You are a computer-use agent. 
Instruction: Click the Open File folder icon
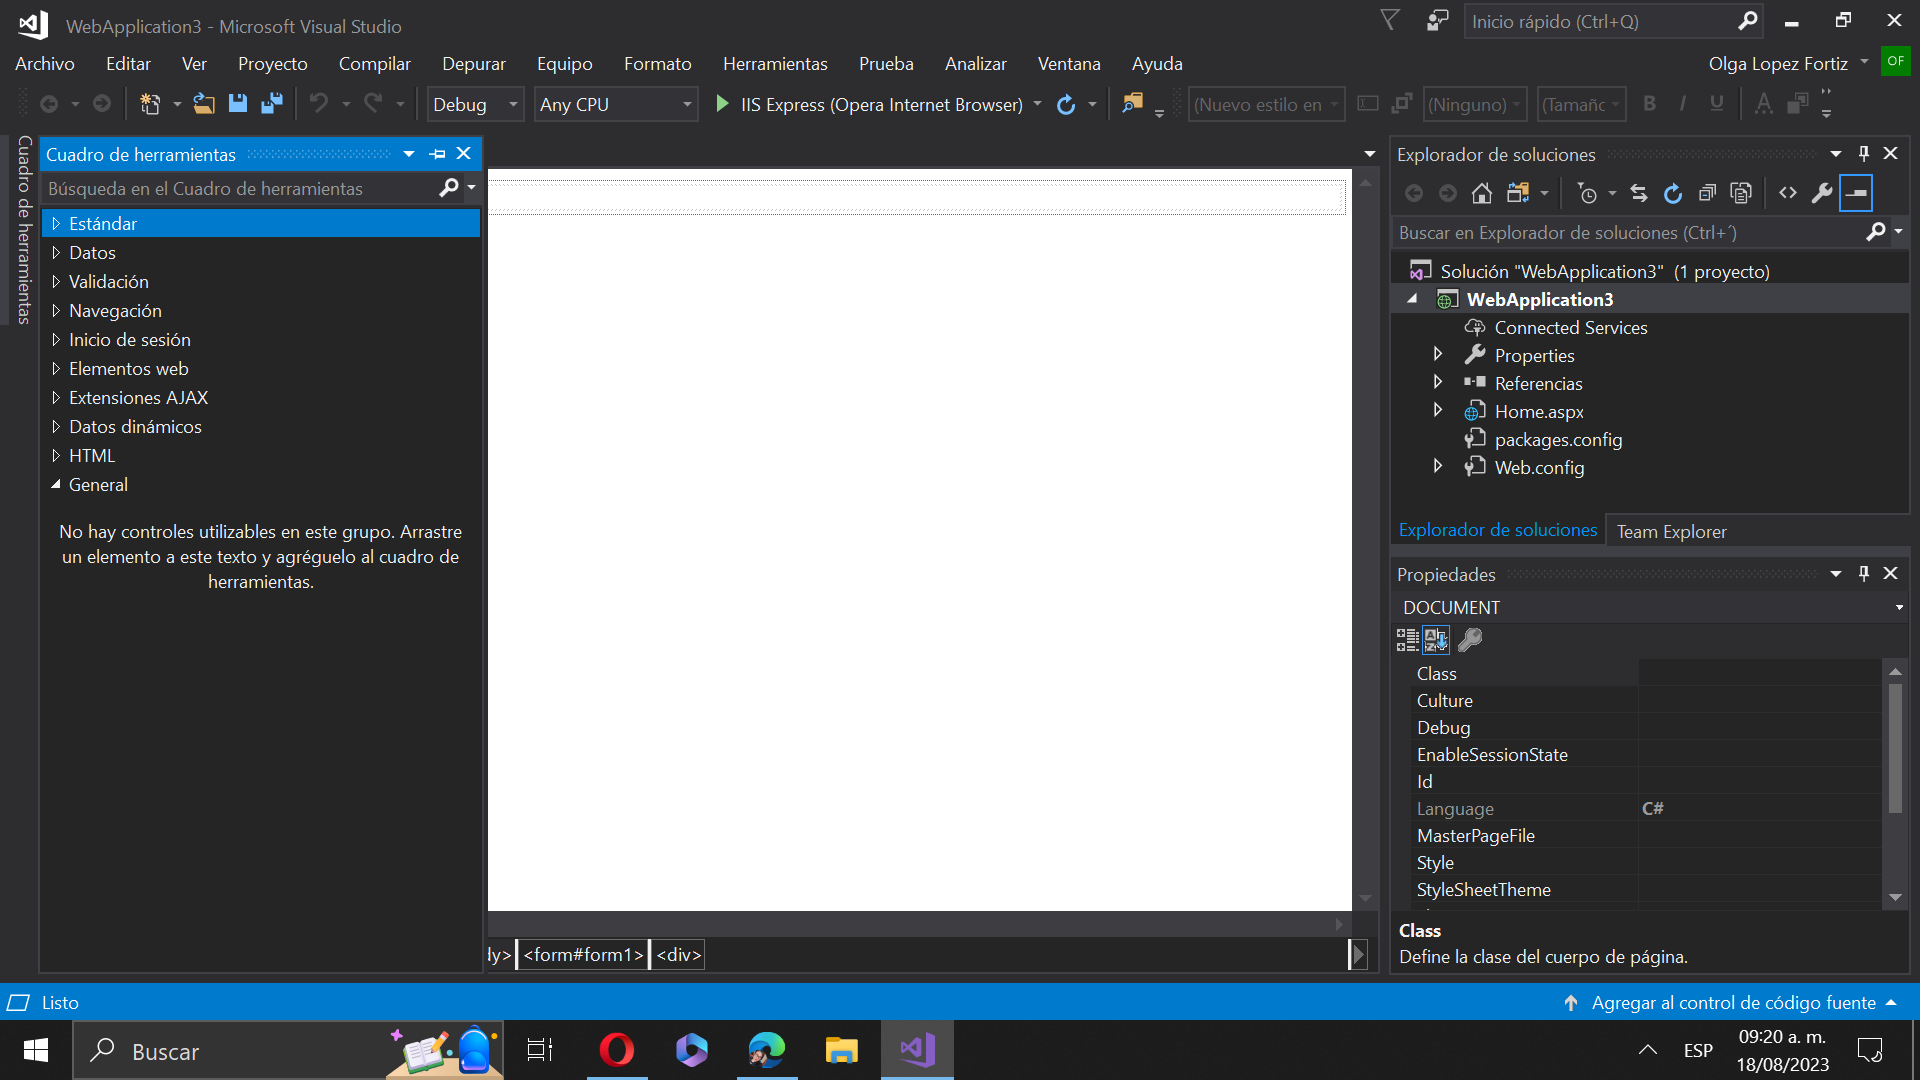(x=204, y=104)
